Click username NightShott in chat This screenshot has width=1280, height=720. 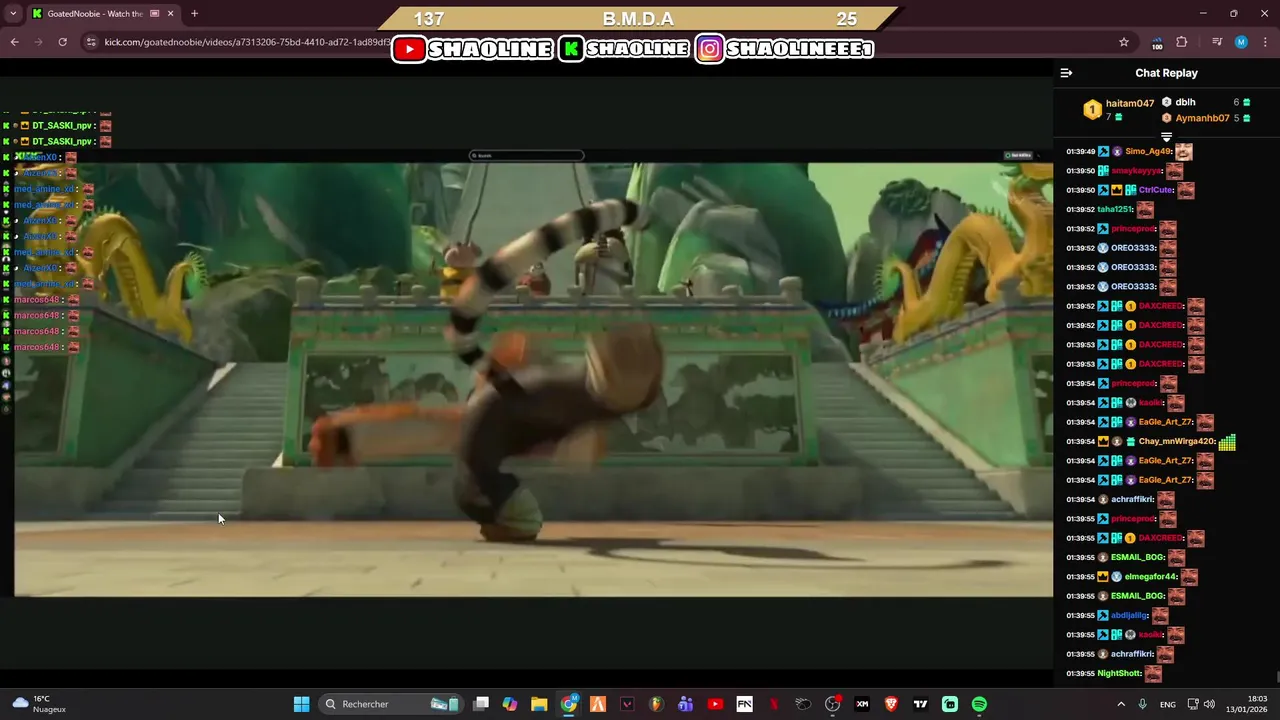[x=1119, y=674]
